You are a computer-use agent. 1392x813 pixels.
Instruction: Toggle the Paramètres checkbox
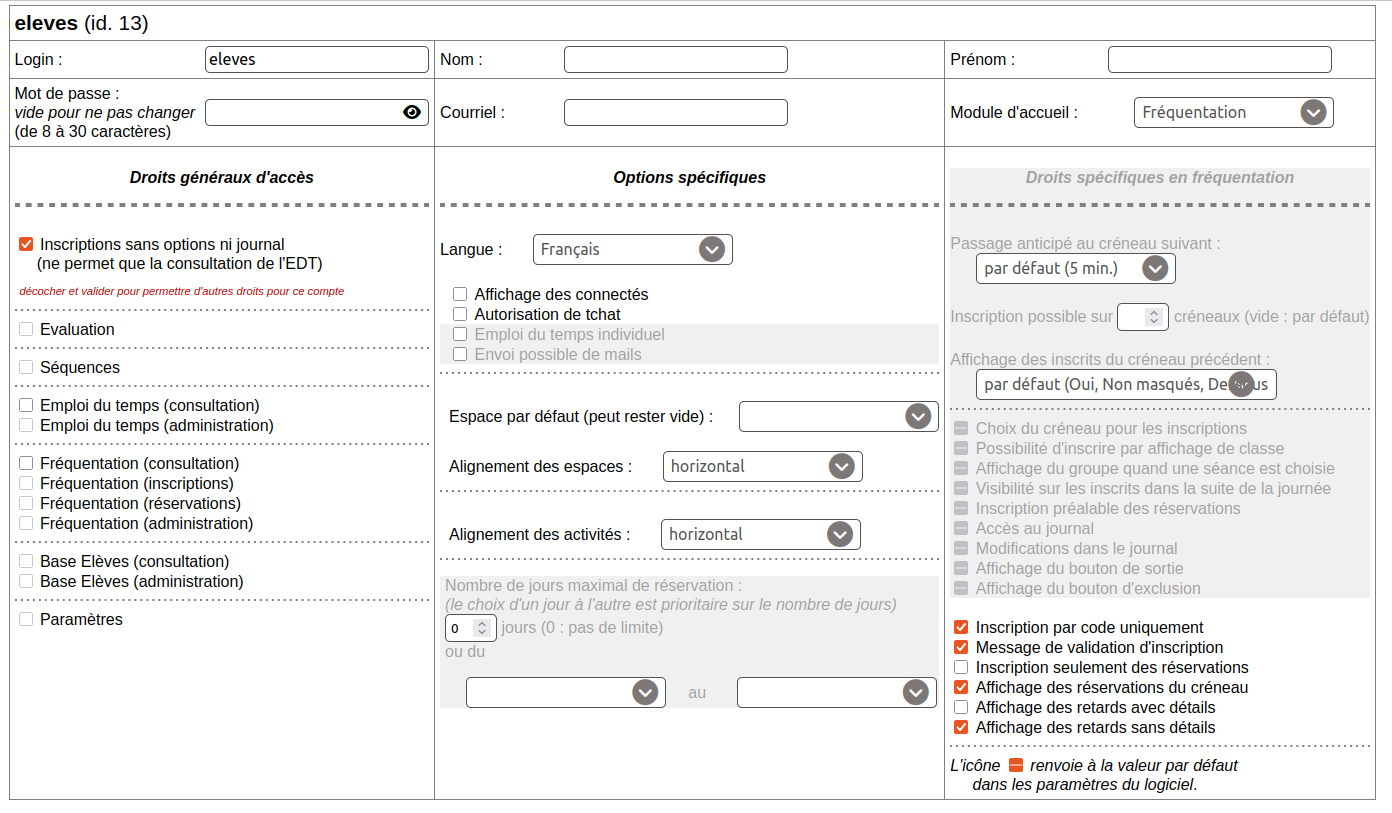pos(26,619)
